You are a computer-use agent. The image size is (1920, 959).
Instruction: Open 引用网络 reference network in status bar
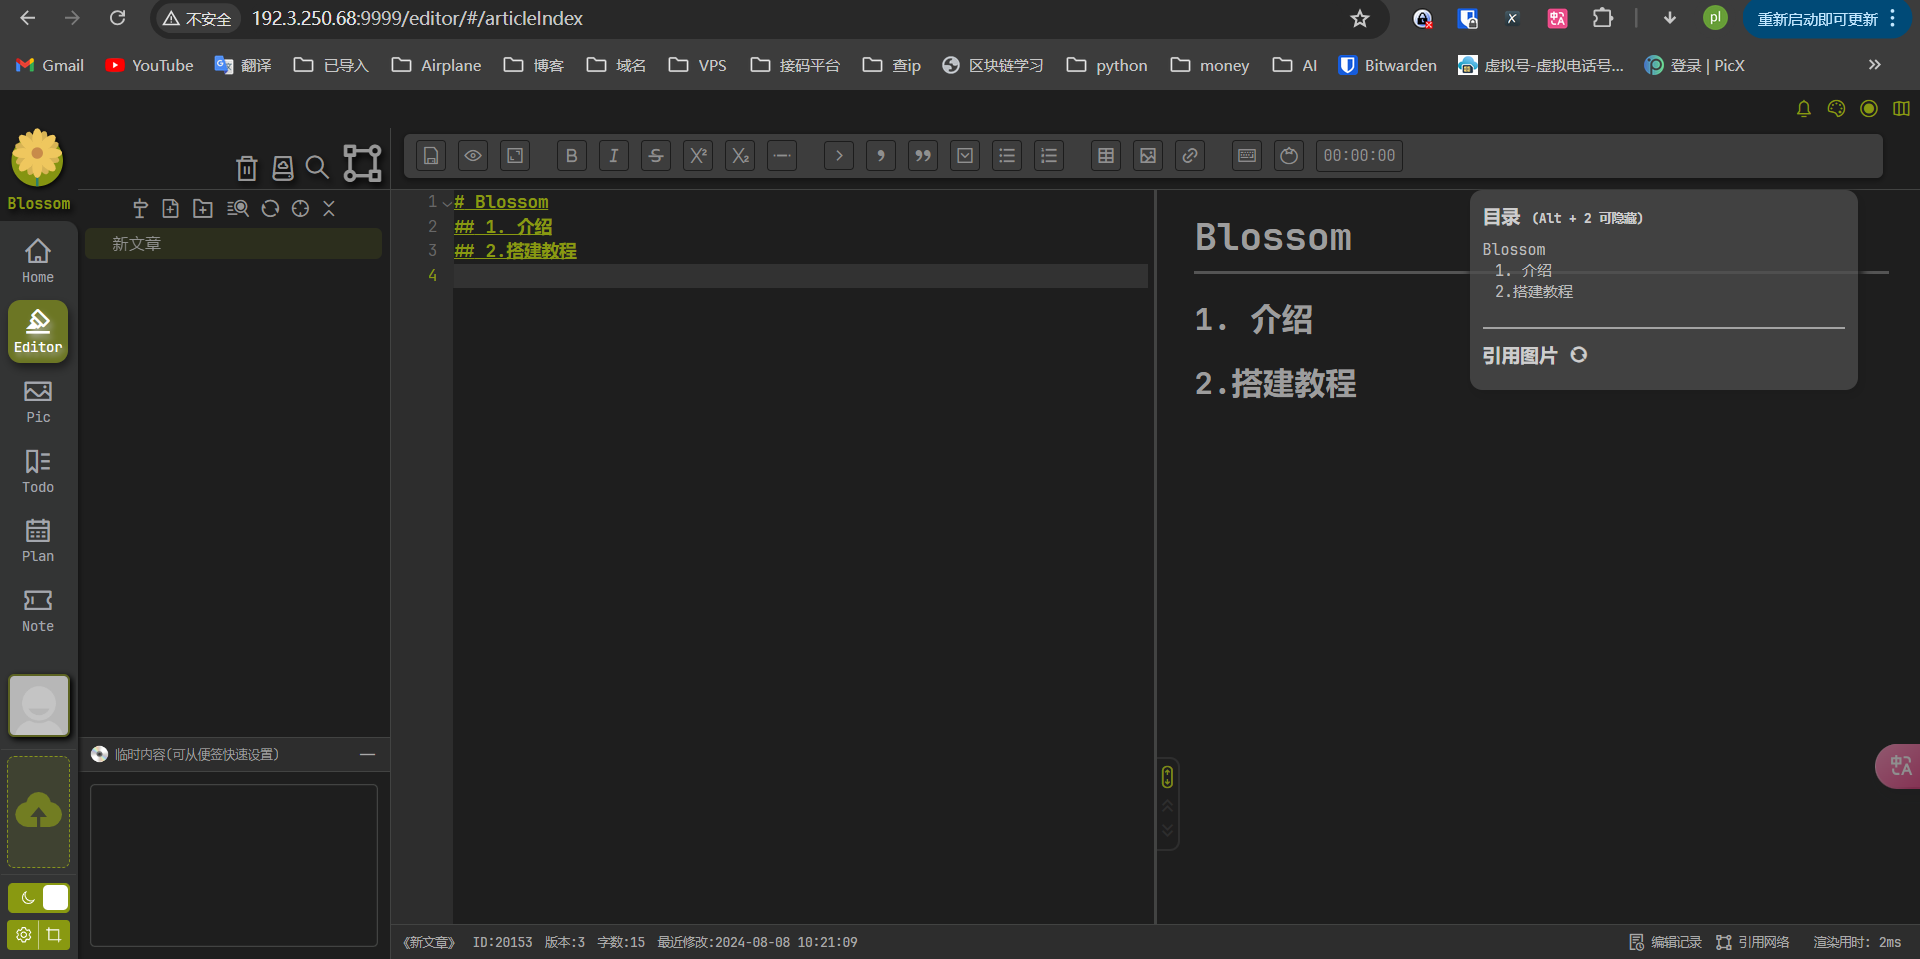pyautogui.click(x=1753, y=942)
